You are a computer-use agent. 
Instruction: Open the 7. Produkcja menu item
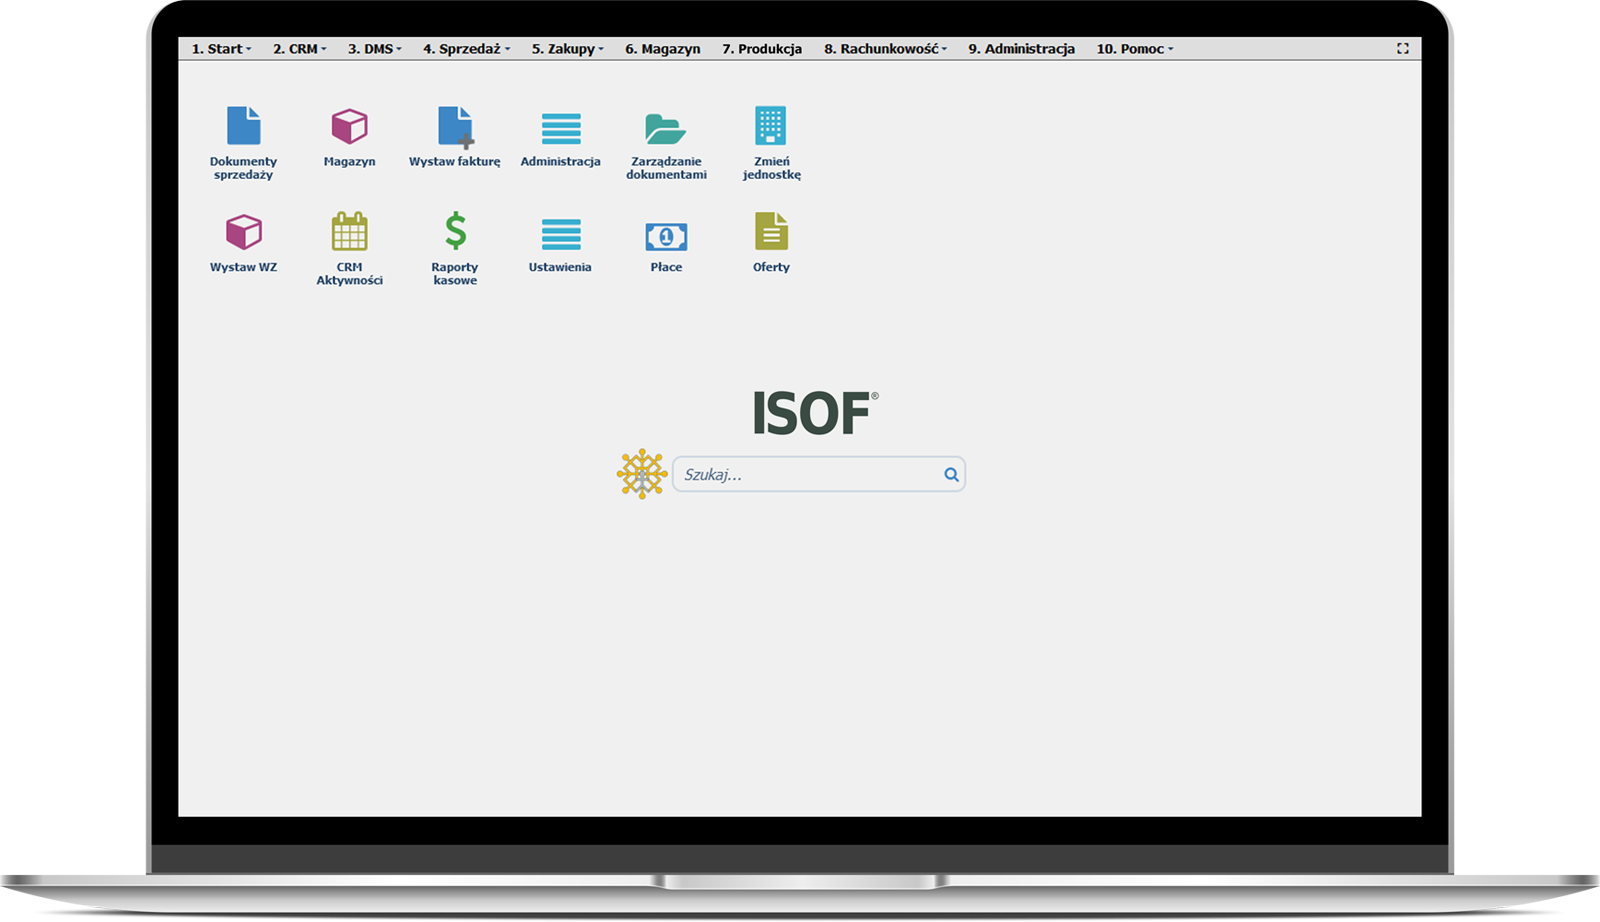coord(762,49)
